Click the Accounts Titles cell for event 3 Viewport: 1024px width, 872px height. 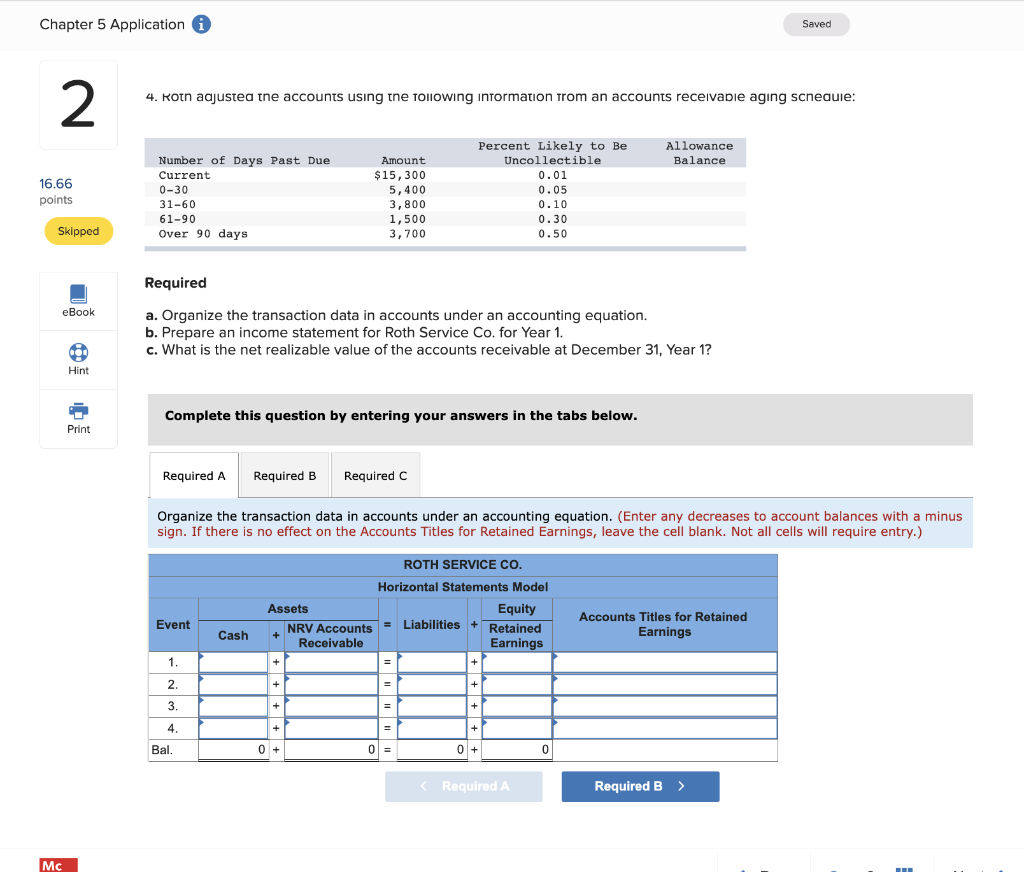pos(664,706)
